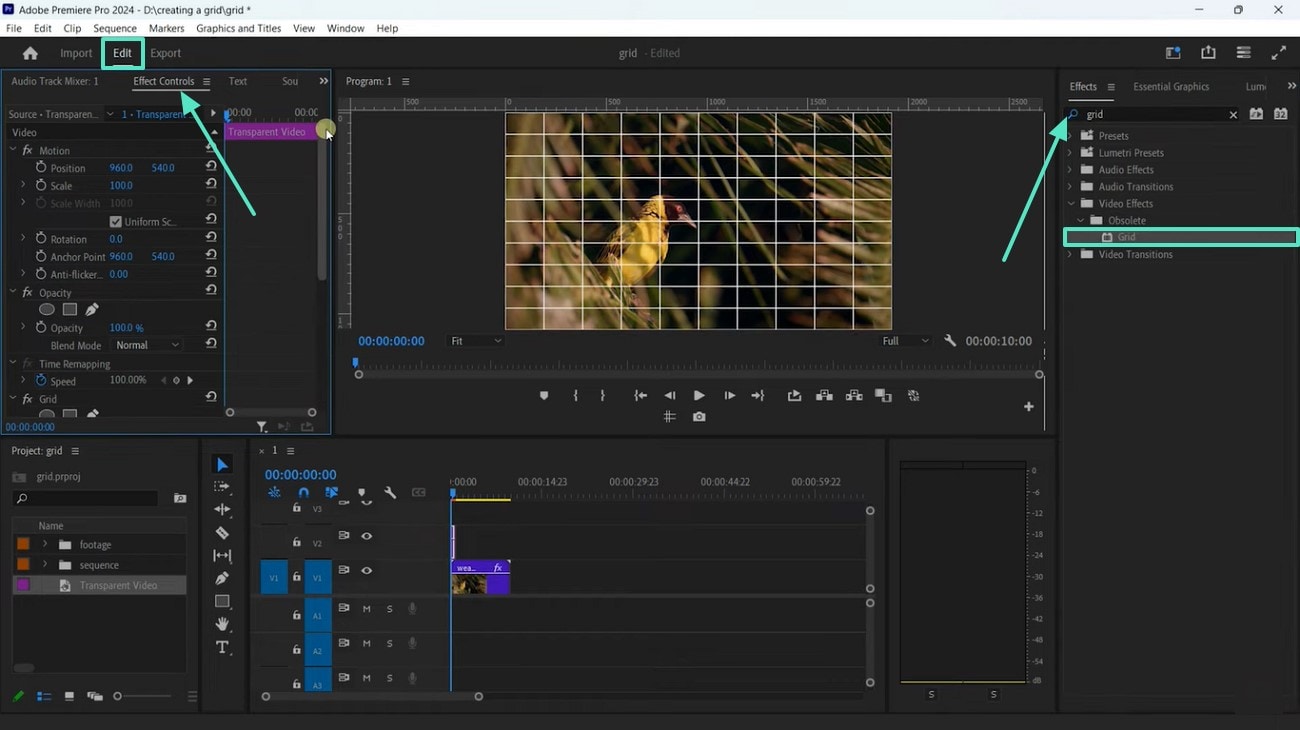Open the Fit zoom level dropdown
1300x730 pixels.
(x=475, y=341)
